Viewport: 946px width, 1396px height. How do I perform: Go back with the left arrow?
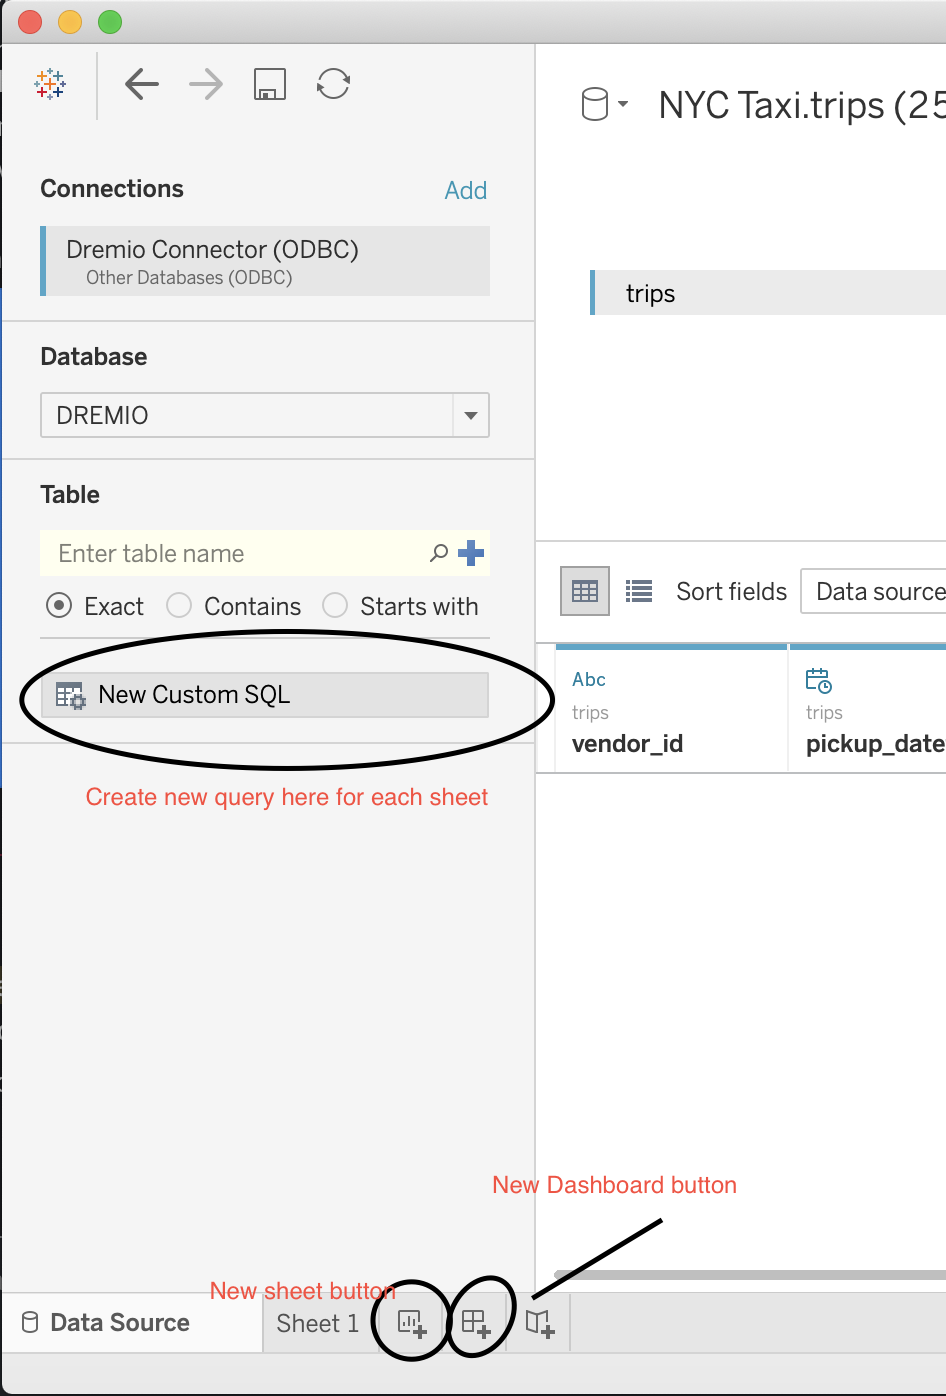(x=142, y=84)
